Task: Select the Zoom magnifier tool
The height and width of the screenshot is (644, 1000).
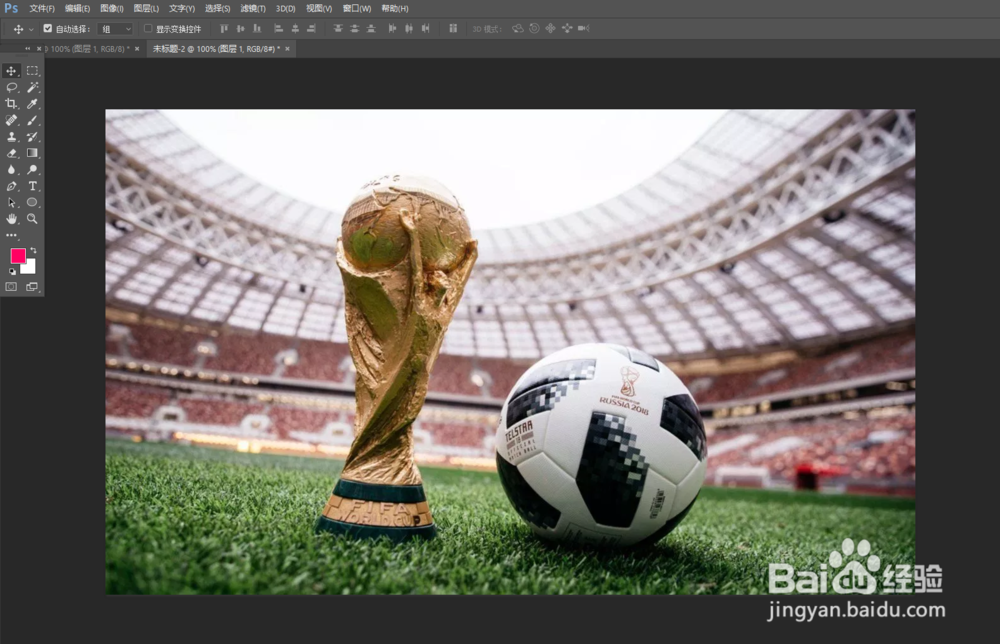Action: tap(32, 219)
